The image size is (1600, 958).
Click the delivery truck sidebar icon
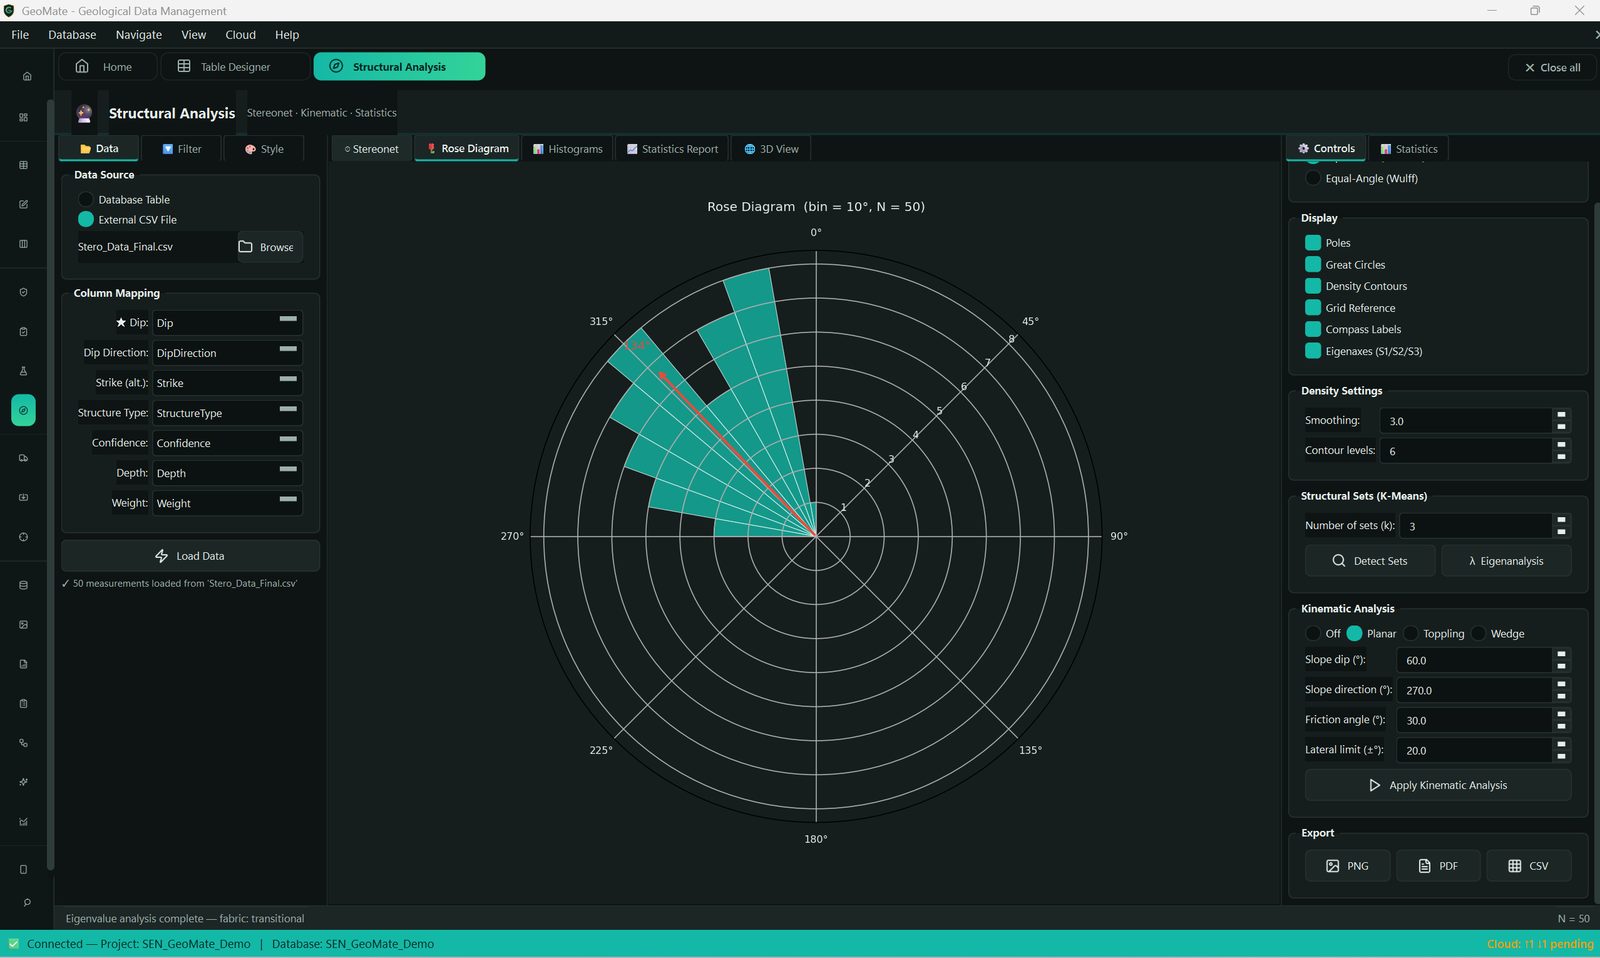(23, 458)
